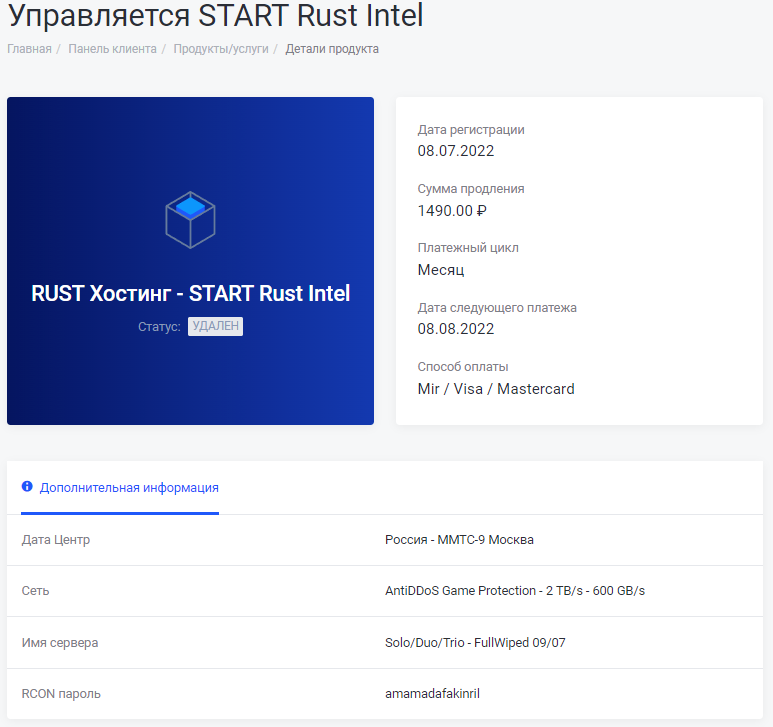Open the Дополнительная информация tab

tap(128, 488)
